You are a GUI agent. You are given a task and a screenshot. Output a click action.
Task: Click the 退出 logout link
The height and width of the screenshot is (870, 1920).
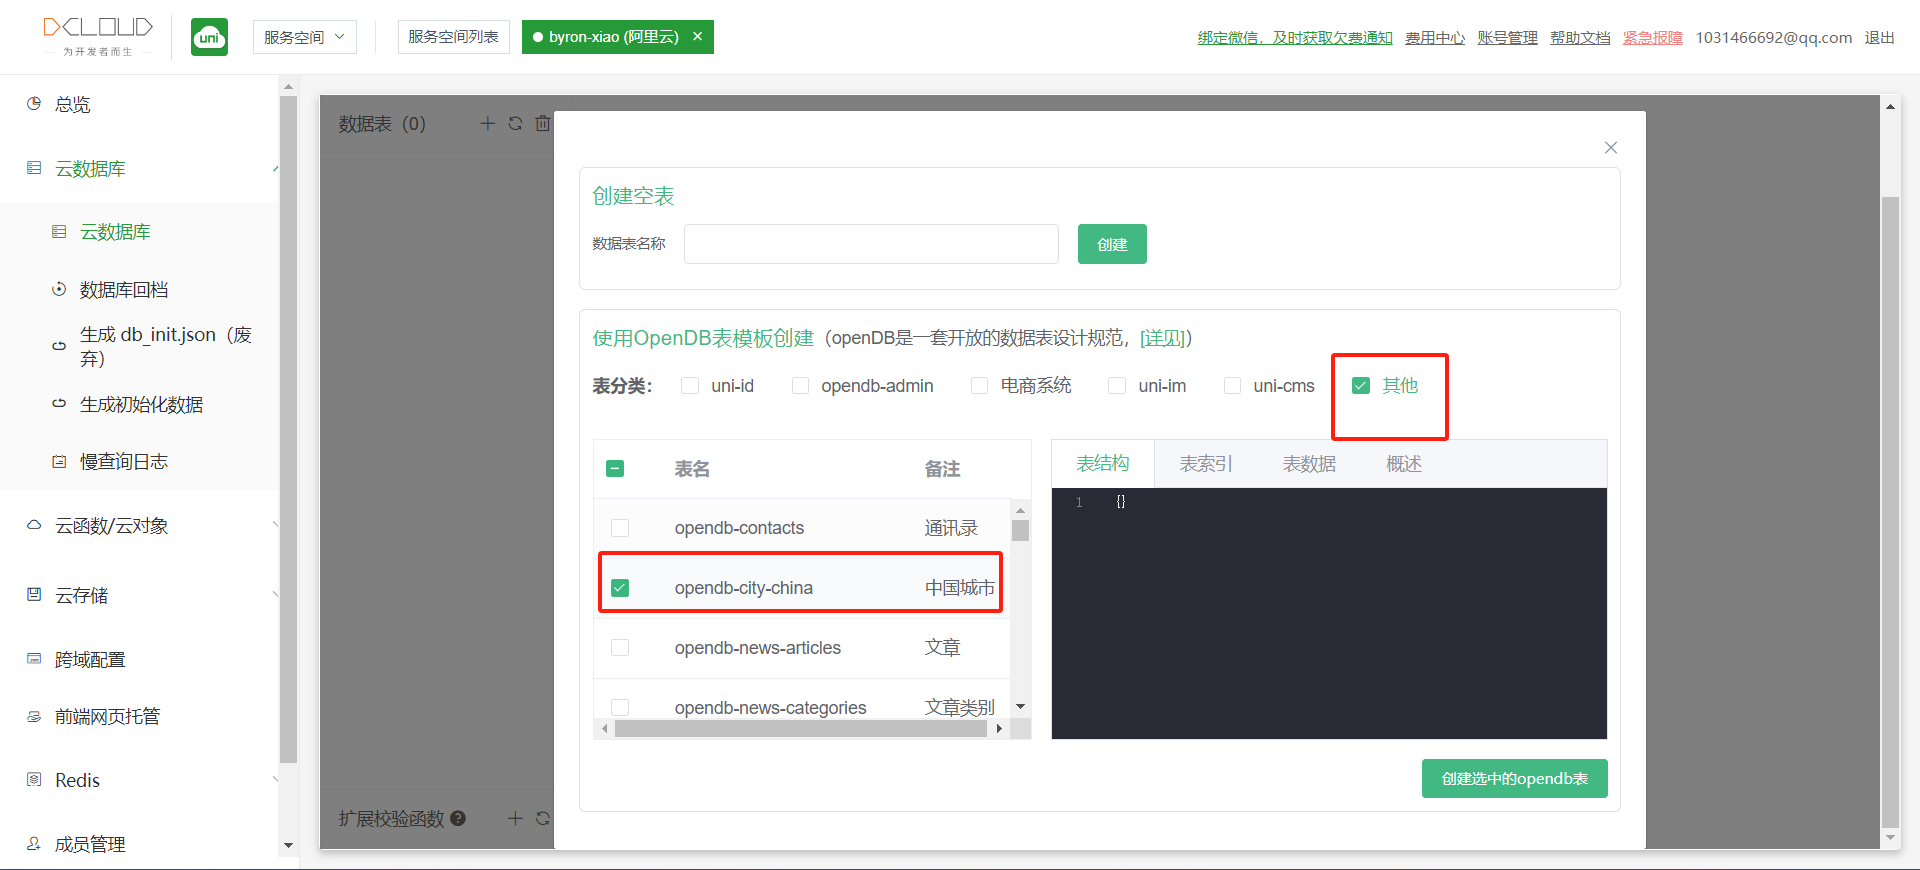tap(1880, 38)
